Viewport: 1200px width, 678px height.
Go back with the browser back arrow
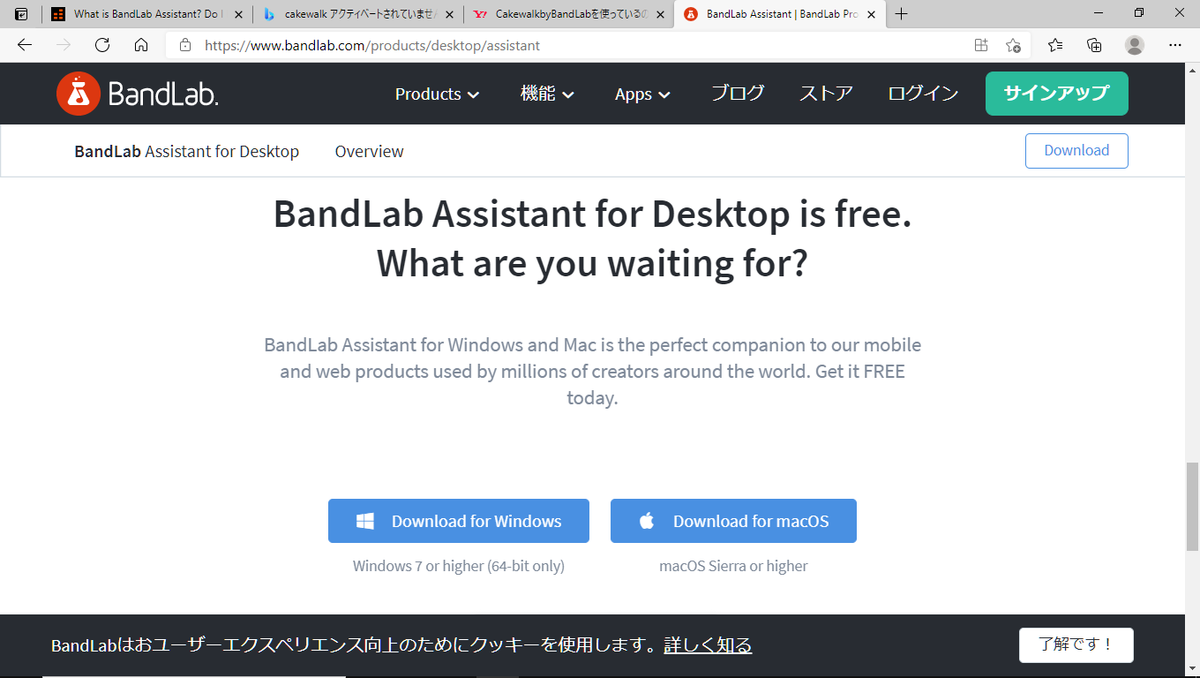pyautogui.click(x=25, y=45)
